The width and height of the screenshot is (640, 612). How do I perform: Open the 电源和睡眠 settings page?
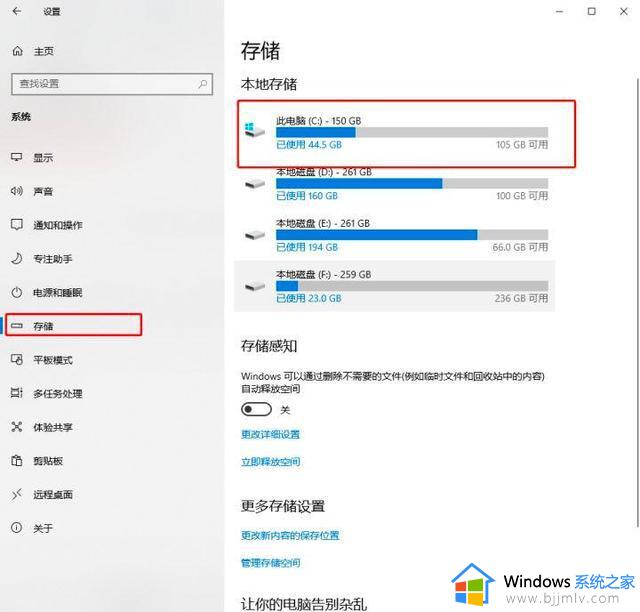coord(58,293)
